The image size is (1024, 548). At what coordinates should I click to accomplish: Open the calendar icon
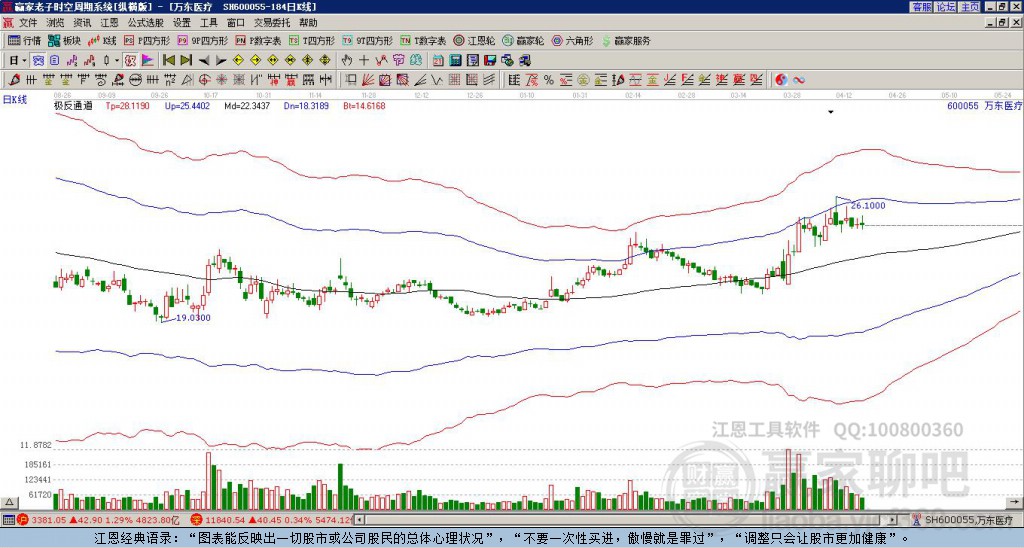[x=438, y=61]
